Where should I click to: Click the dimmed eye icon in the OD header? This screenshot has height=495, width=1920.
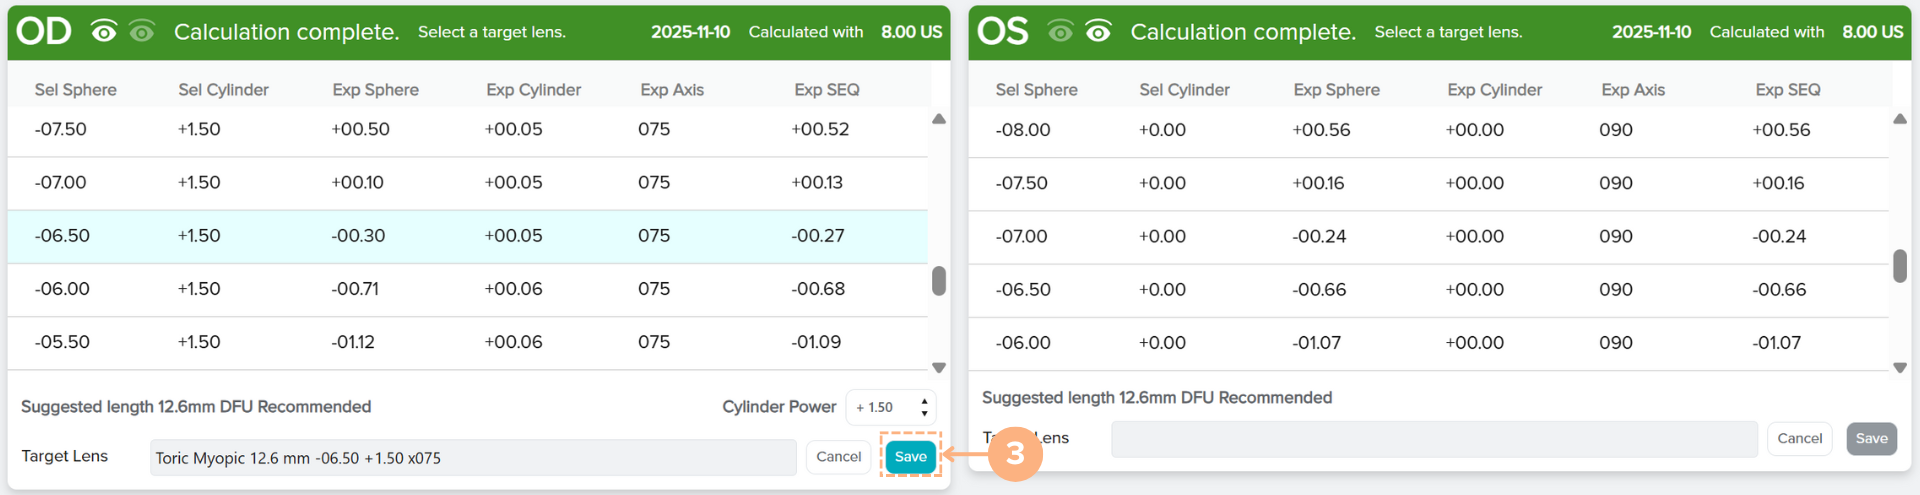tap(142, 32)
